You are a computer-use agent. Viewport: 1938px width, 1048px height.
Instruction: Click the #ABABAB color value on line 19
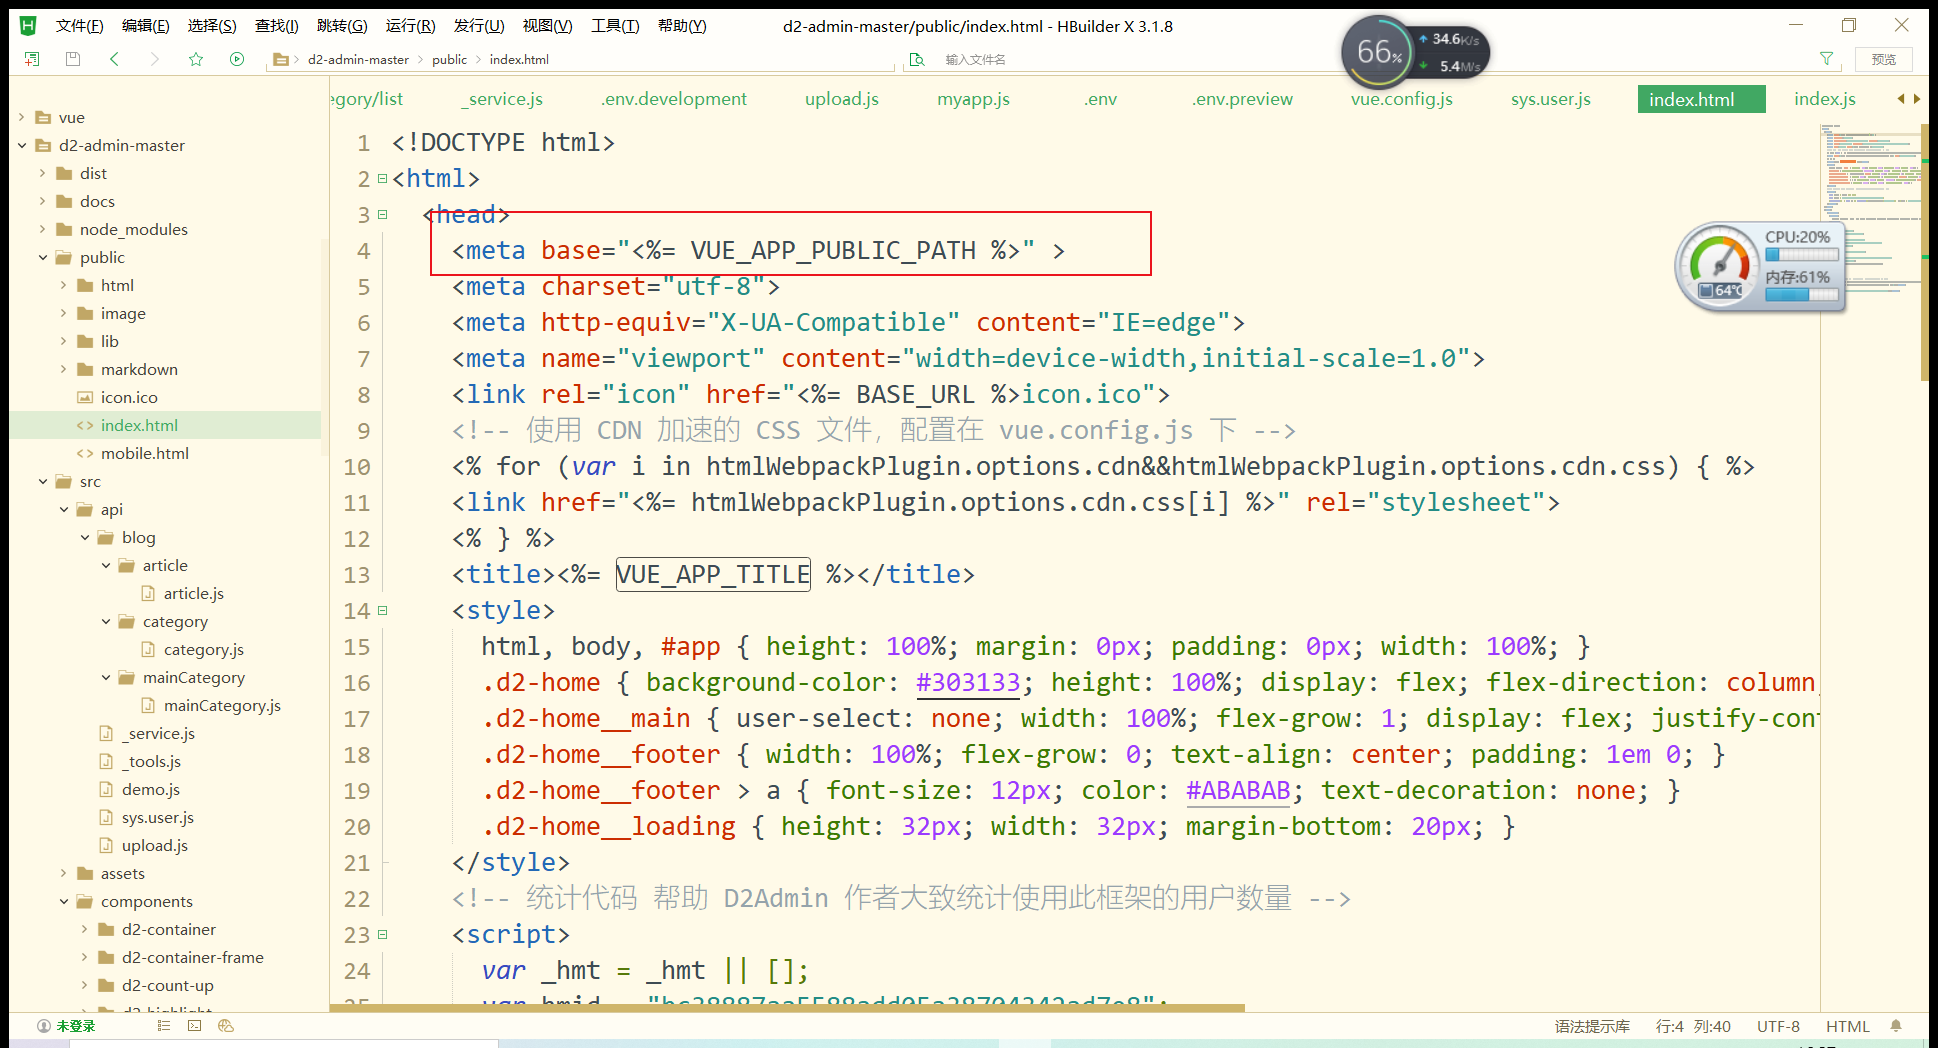[1238, 791]
